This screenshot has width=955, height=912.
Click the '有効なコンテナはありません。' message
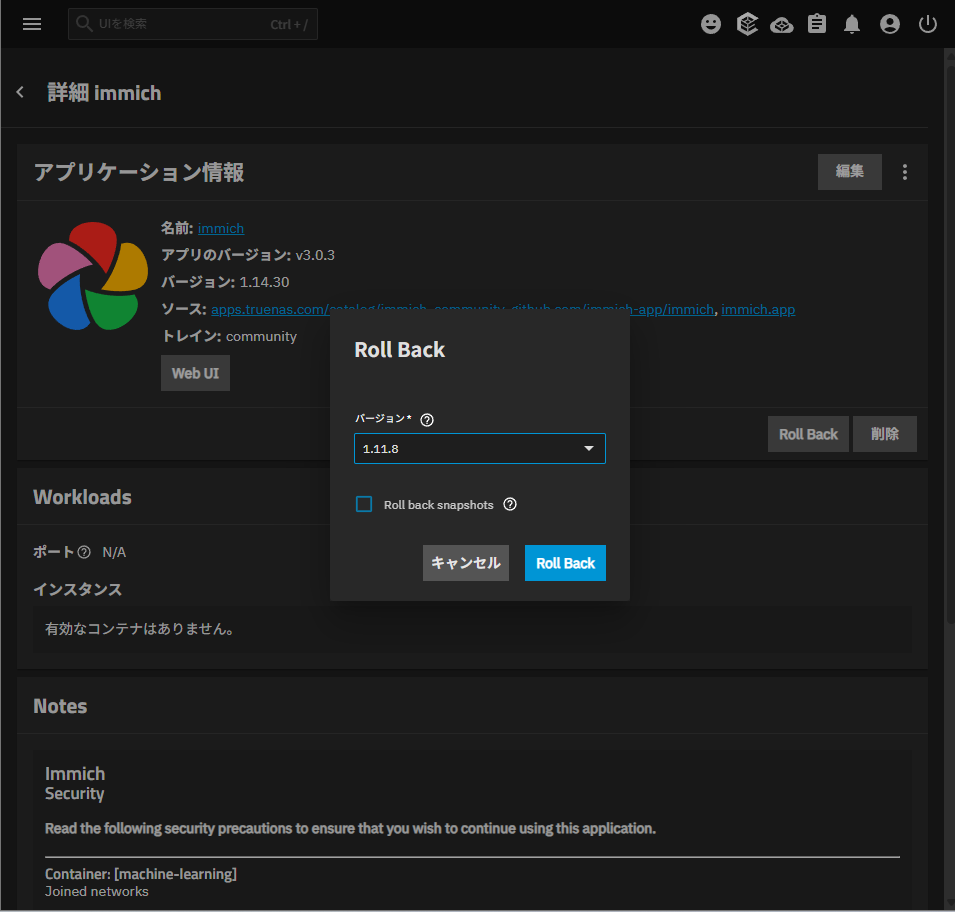pyautogui.click(x=140, y=628)
